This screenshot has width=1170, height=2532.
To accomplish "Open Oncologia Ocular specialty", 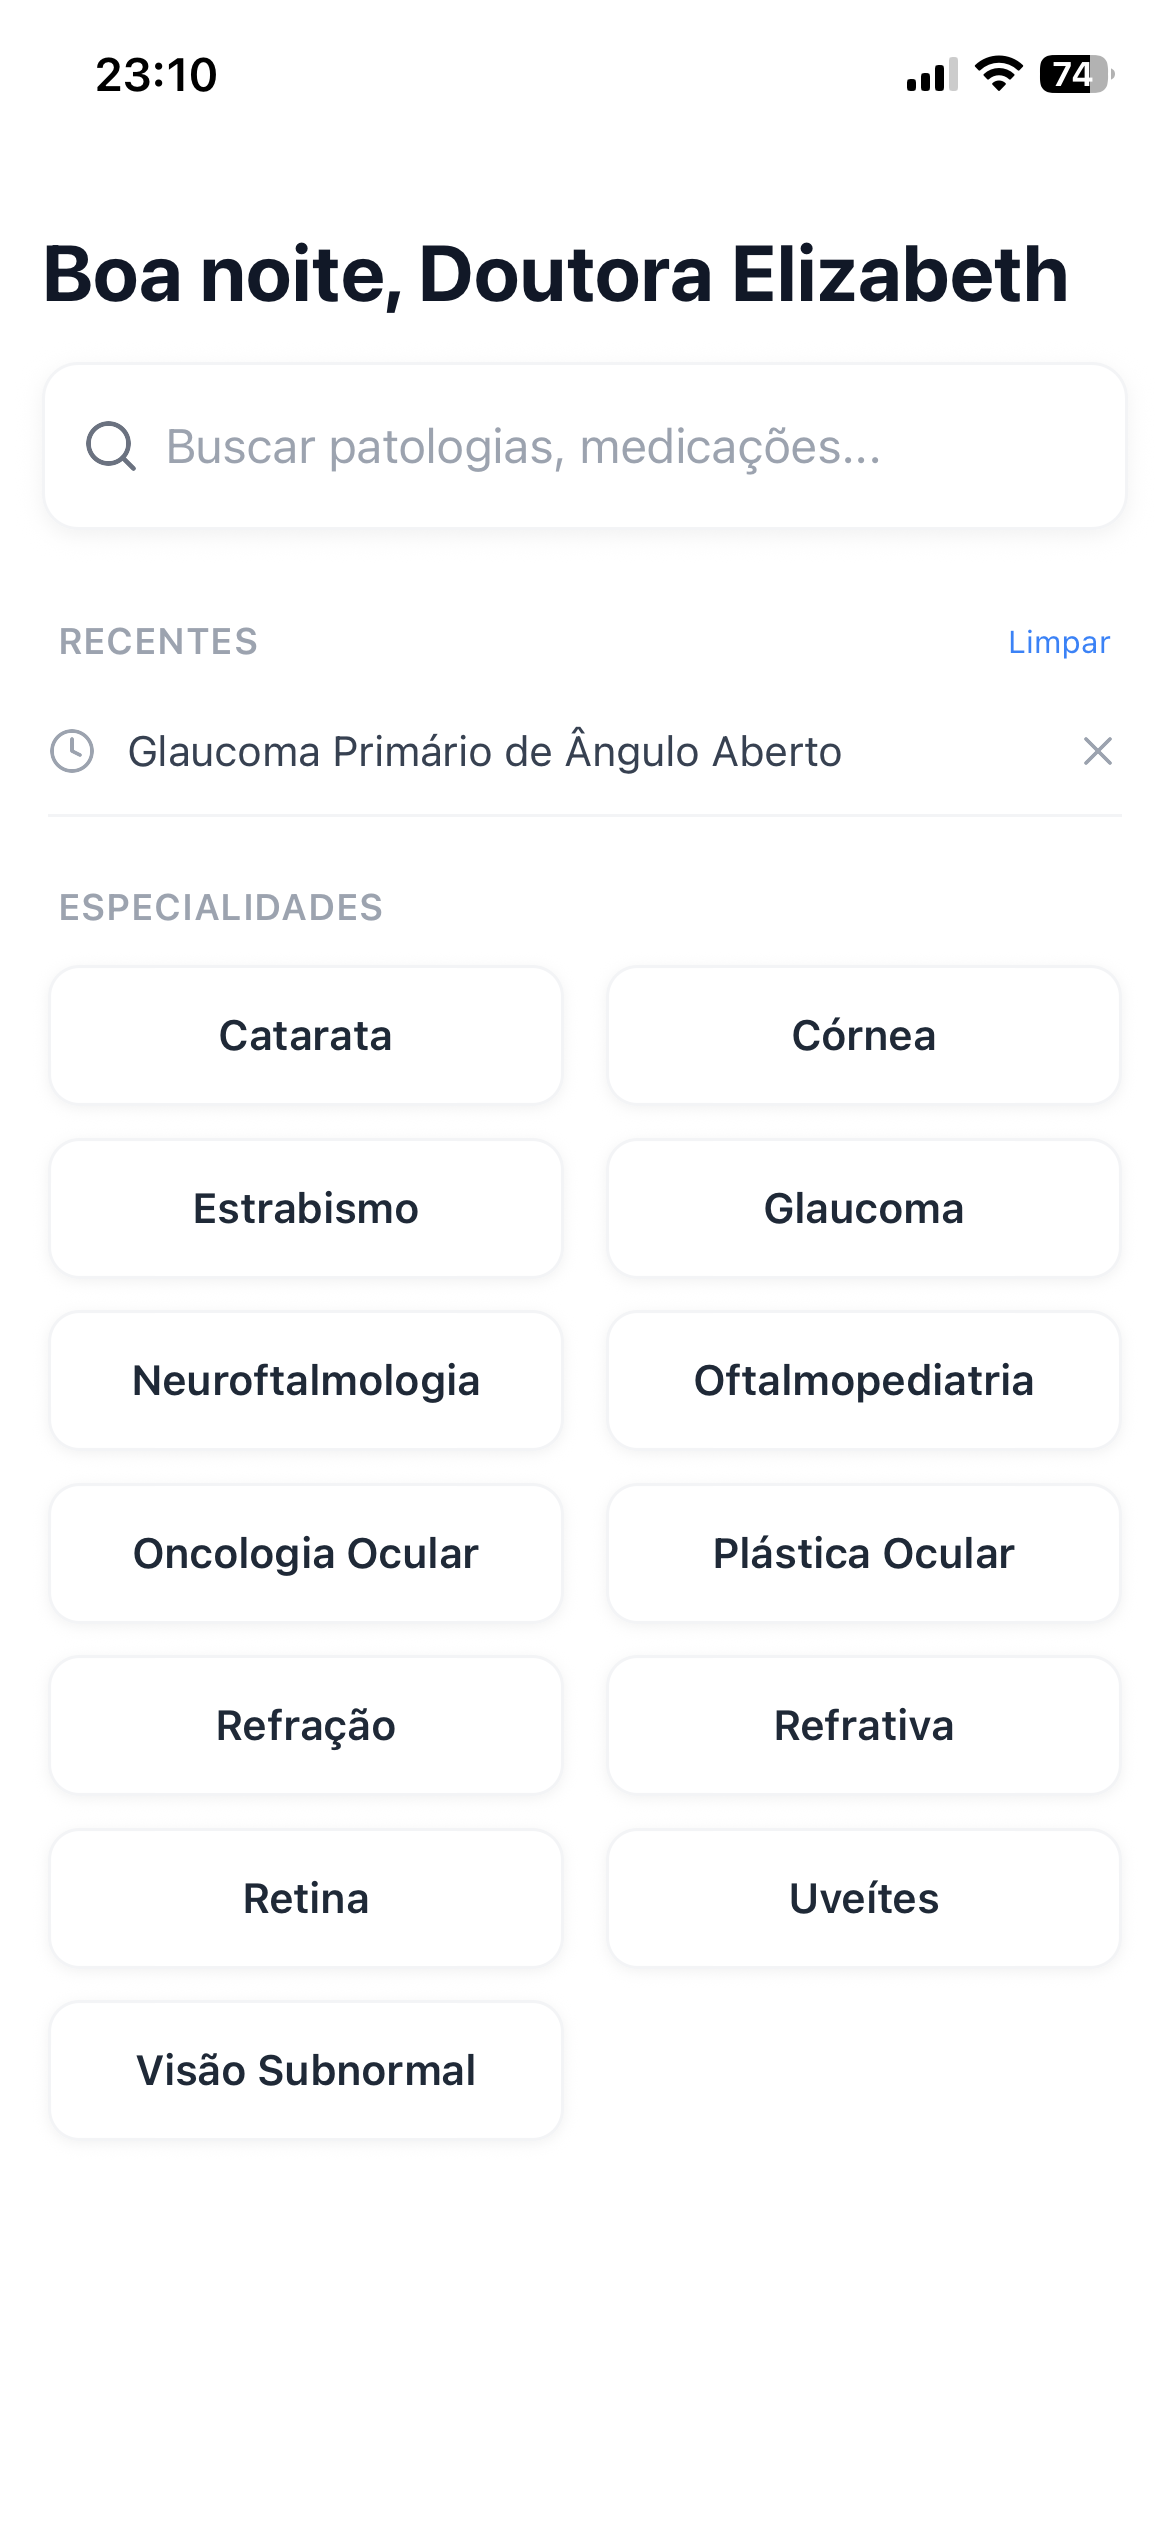I will click(306, 1553).
